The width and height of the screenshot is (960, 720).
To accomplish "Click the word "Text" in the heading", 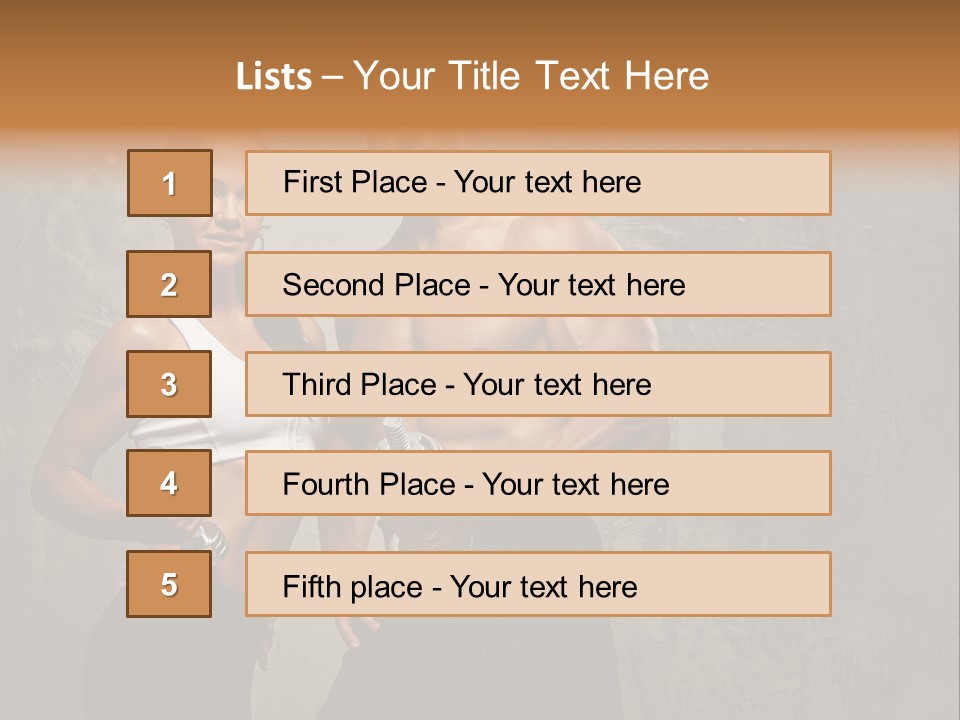I will click(x=574, y=77).
